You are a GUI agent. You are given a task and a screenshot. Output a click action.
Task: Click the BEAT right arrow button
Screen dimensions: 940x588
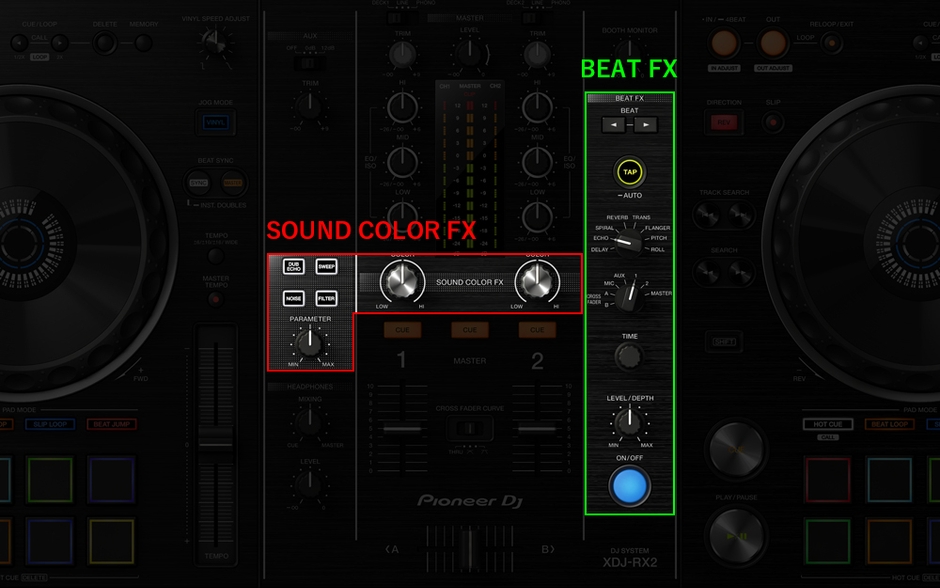(x=645, y=125)
